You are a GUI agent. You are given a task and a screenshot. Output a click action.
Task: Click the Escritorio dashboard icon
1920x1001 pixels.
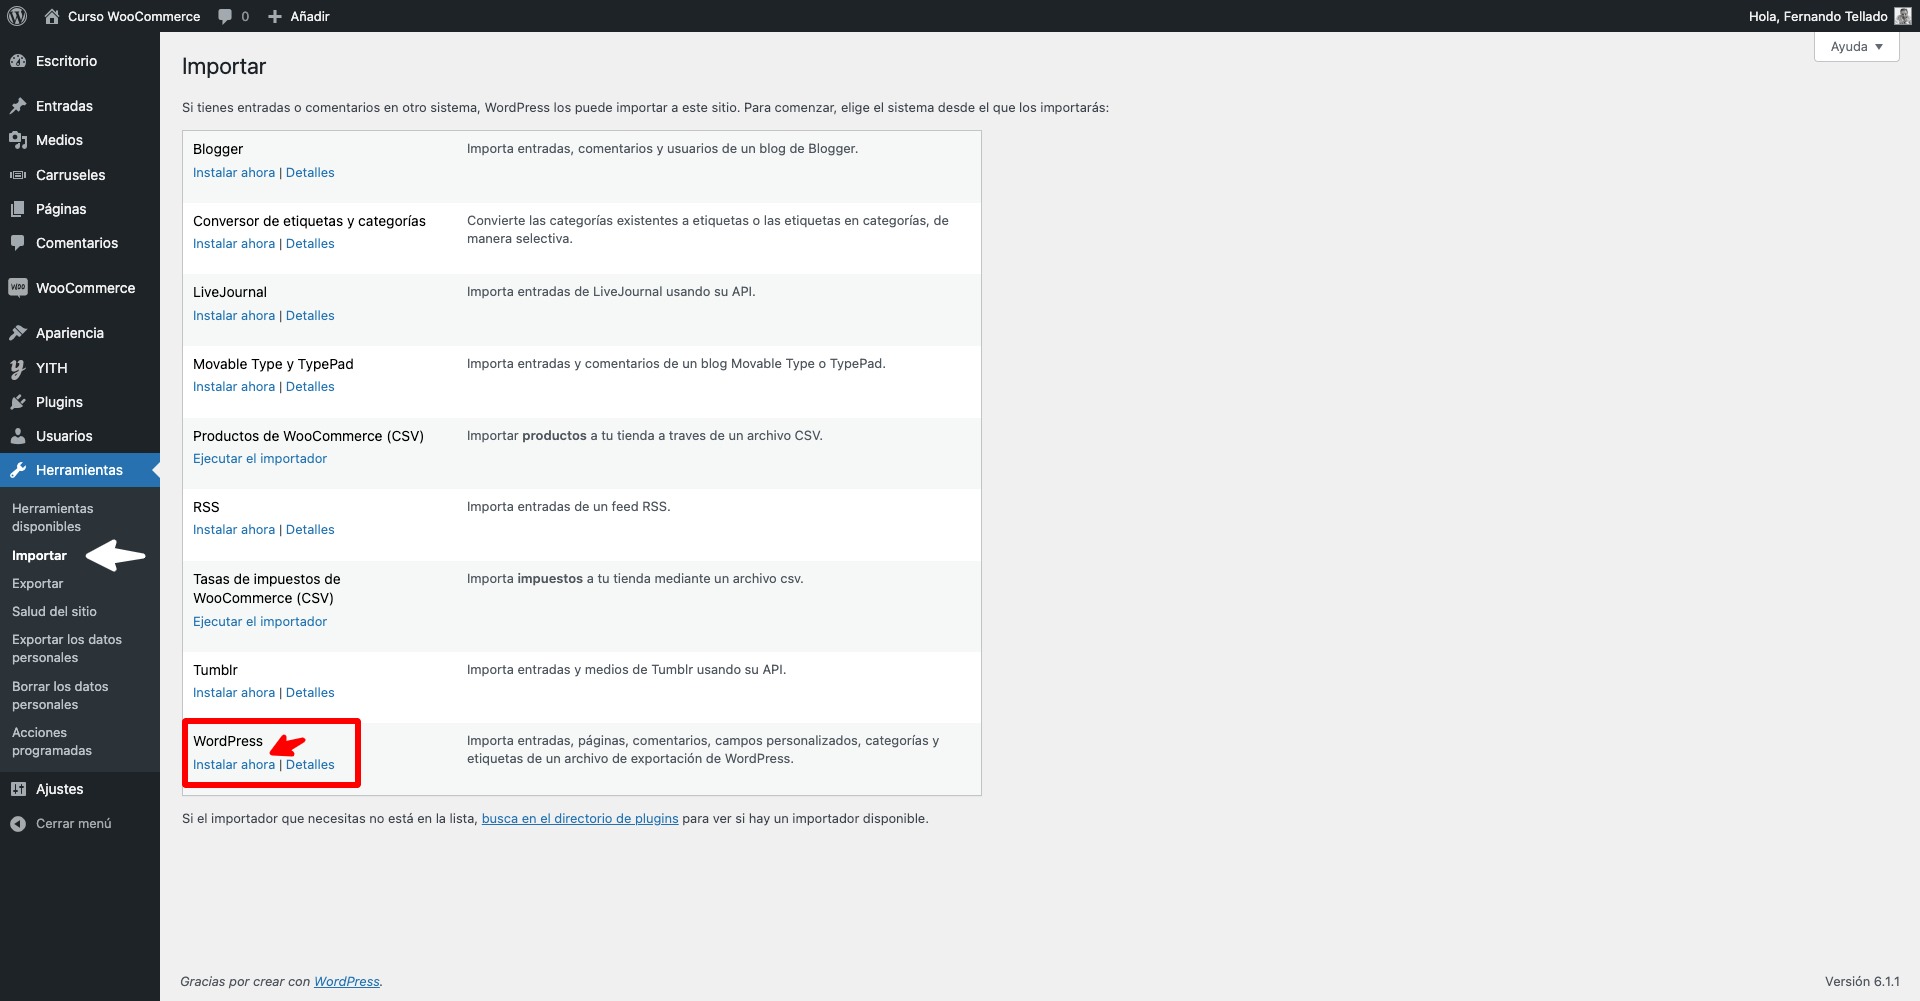coord(18,61)
